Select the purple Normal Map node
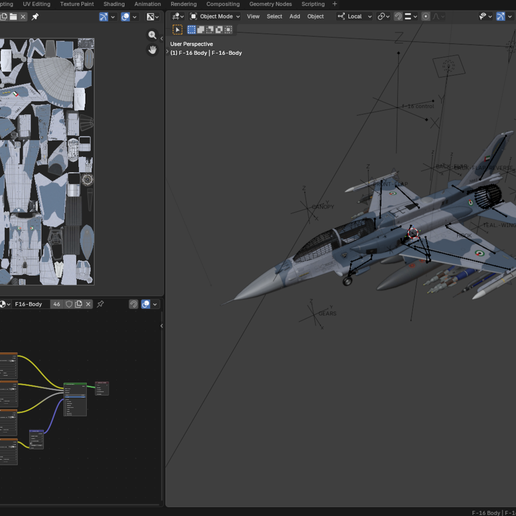This screenshot has width=516, height=516. click(x=36, y=439)
